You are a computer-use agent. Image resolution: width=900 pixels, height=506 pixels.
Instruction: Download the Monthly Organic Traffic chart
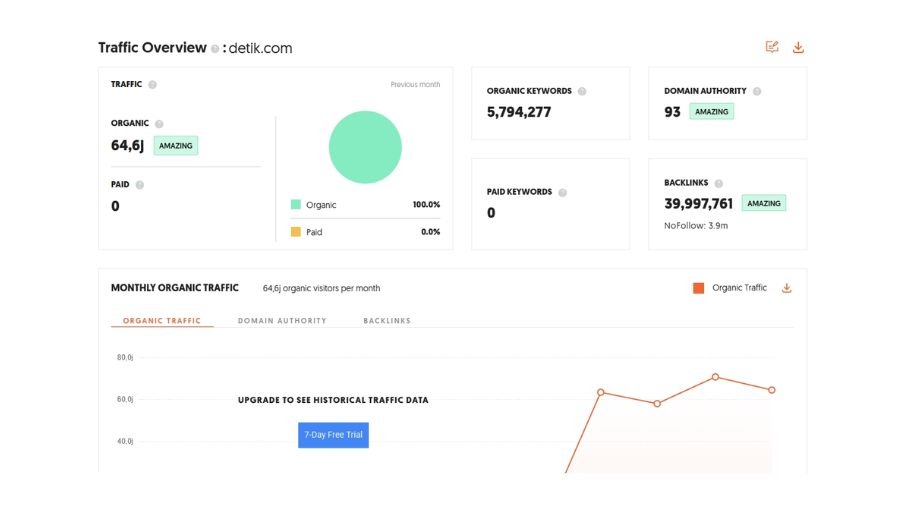pyautogui.click(x=786, y=288)
